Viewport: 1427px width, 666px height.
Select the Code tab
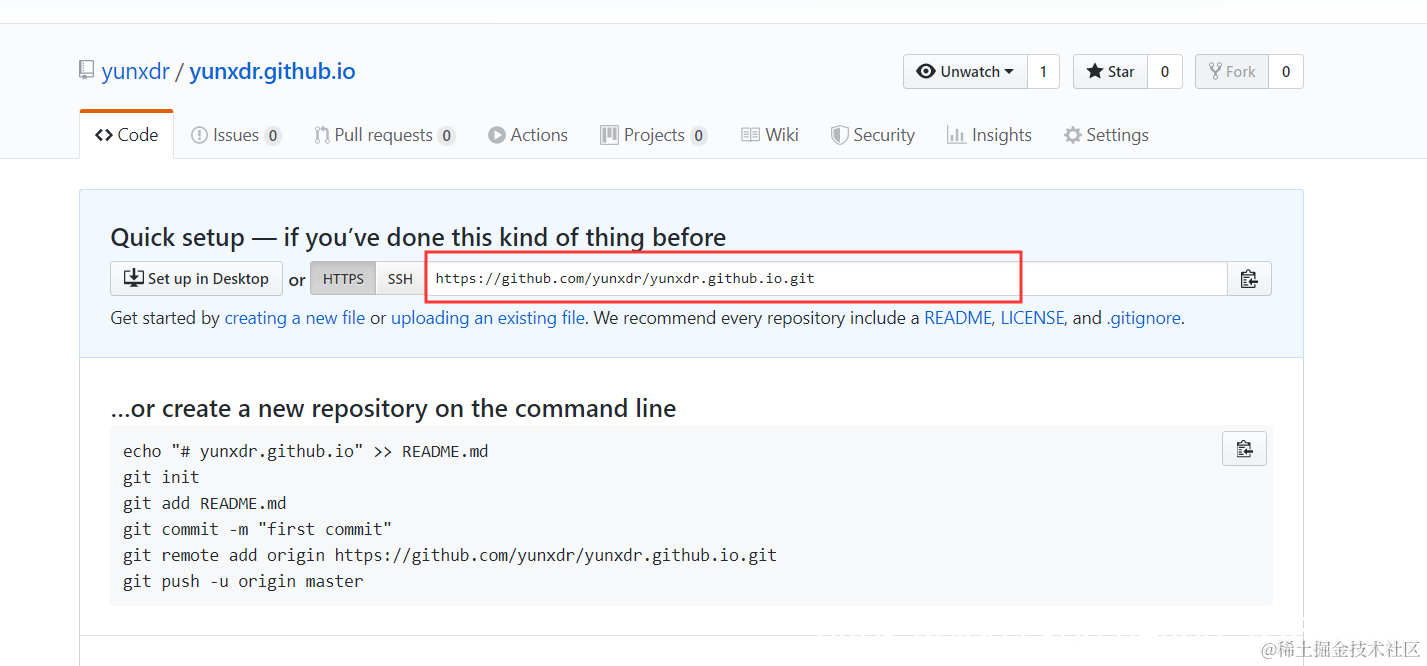127,135
